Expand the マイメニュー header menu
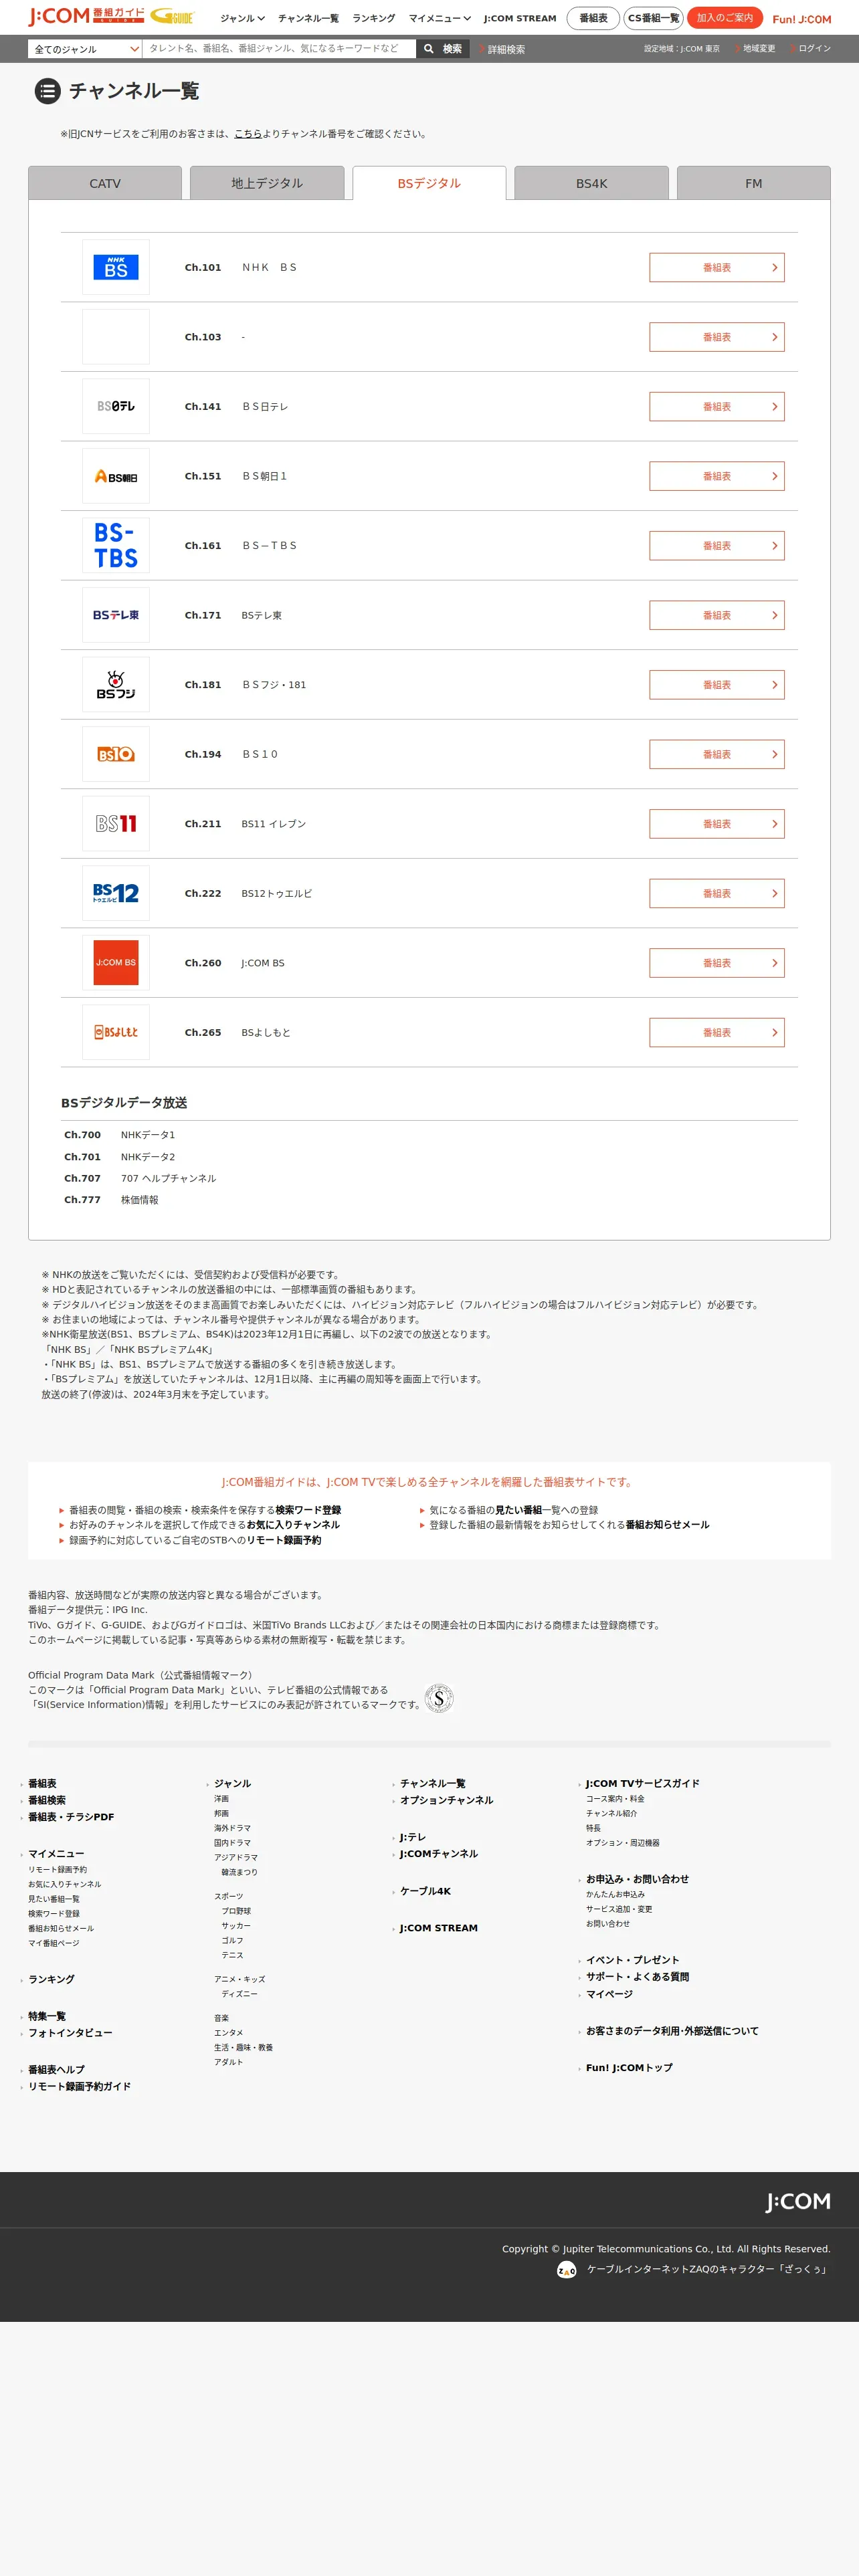Image resolution: width=859 pixels, height=2576 pixels. [439, 18]
